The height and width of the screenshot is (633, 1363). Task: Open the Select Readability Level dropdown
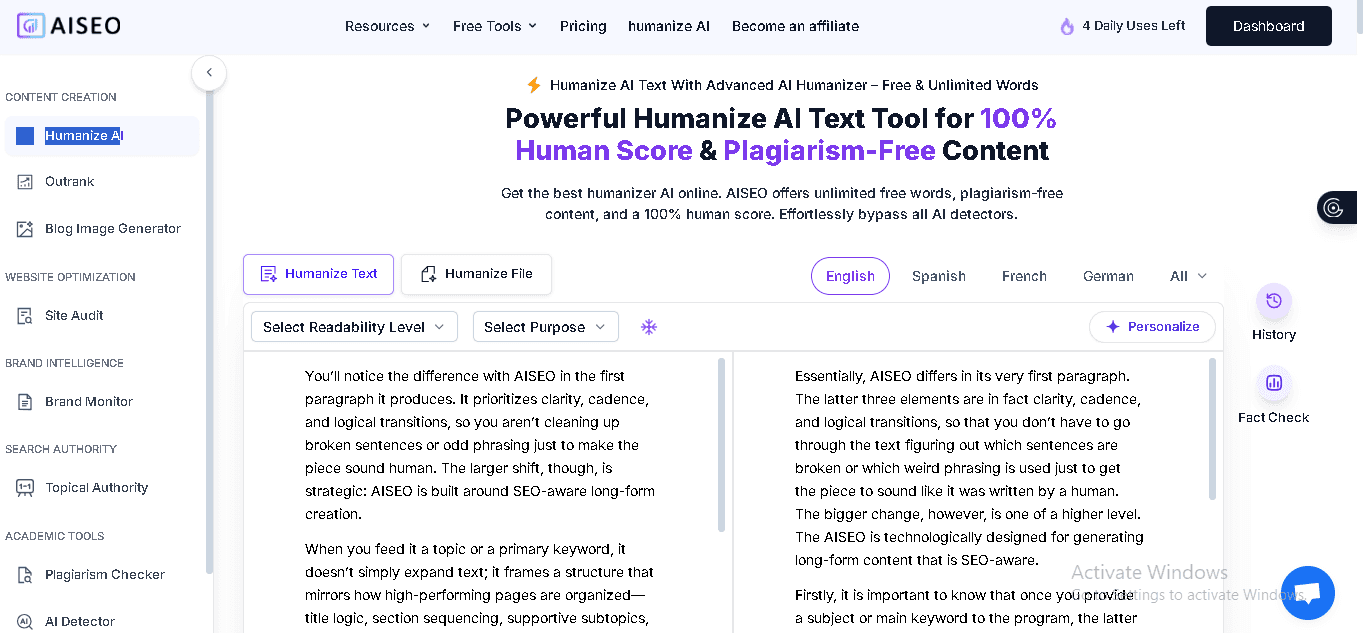353,326
